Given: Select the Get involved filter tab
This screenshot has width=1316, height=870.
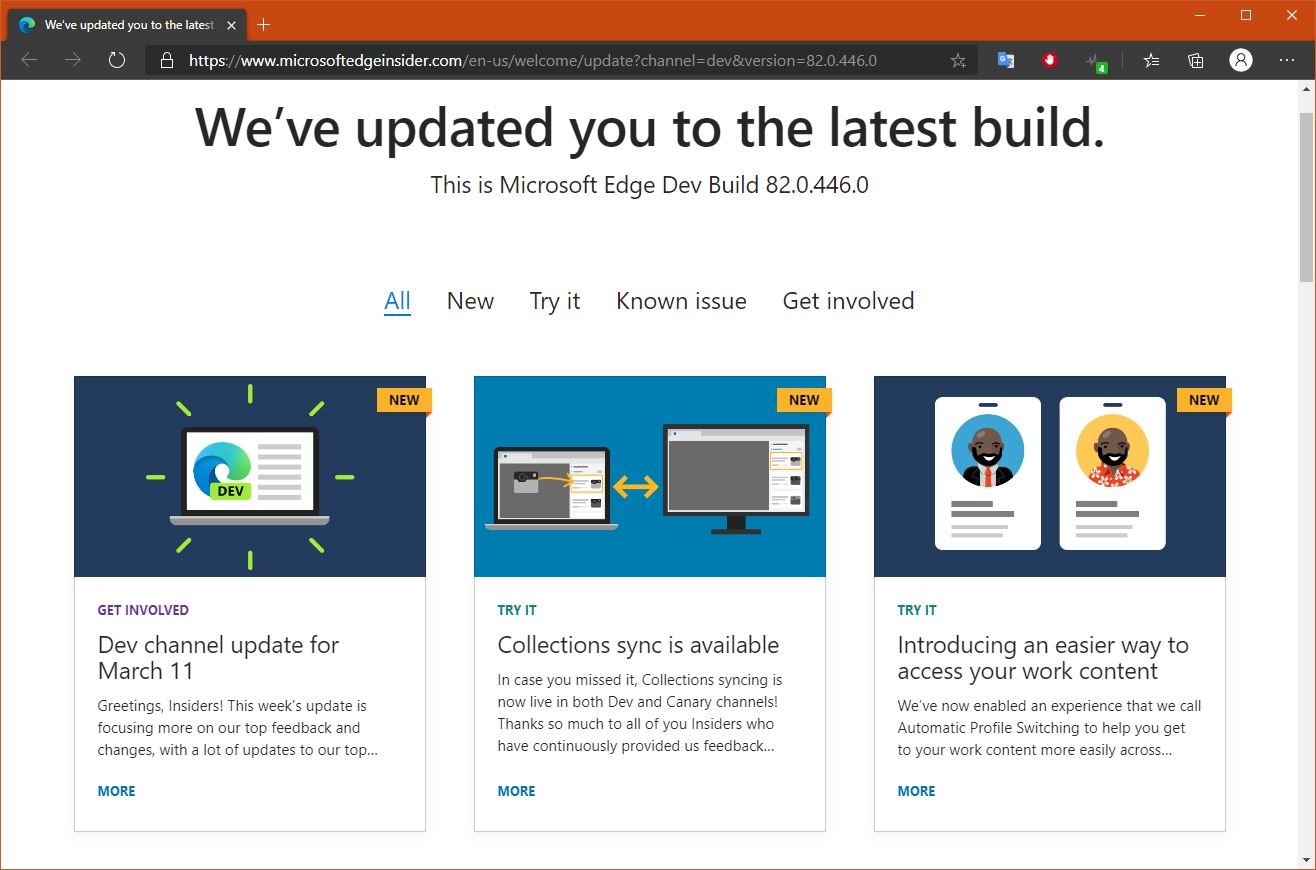Looking at the screenshot, I should 848,301.
